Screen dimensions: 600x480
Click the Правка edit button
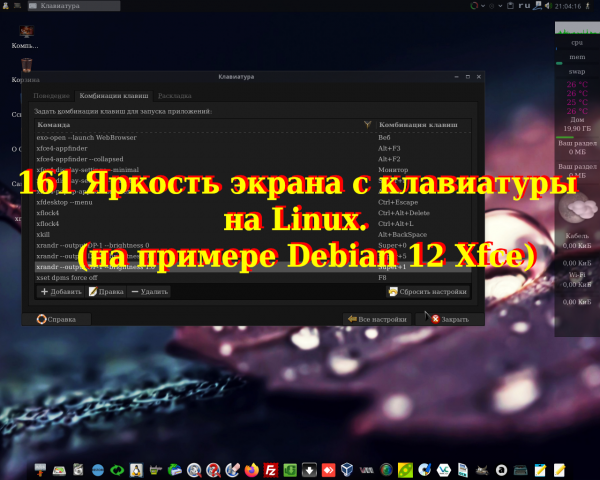(106, 292)
